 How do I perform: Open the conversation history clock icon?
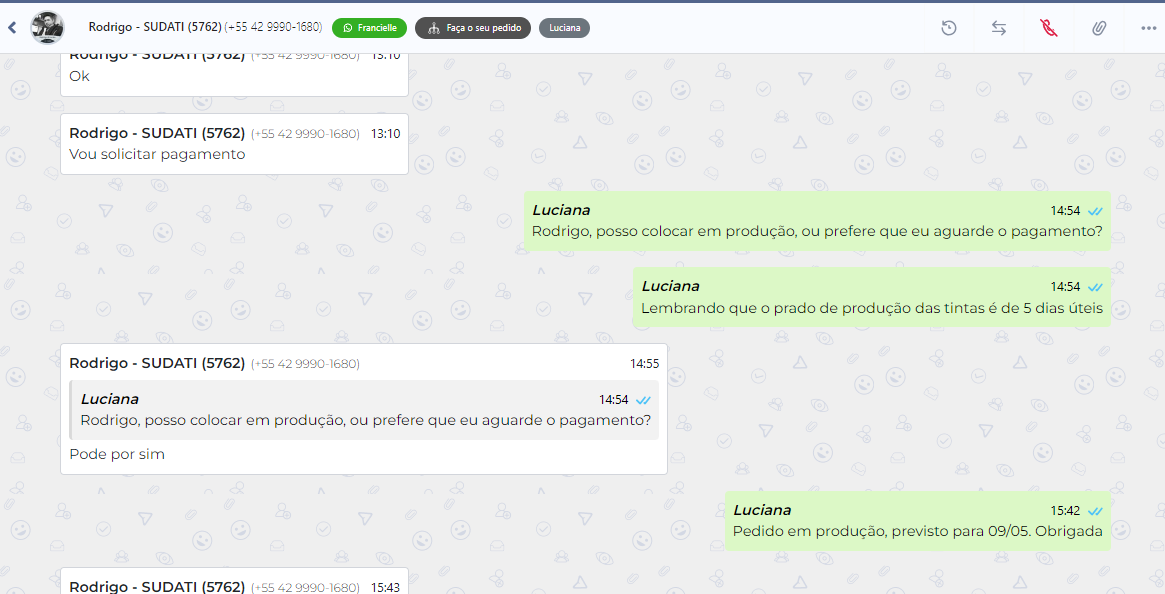949,28
